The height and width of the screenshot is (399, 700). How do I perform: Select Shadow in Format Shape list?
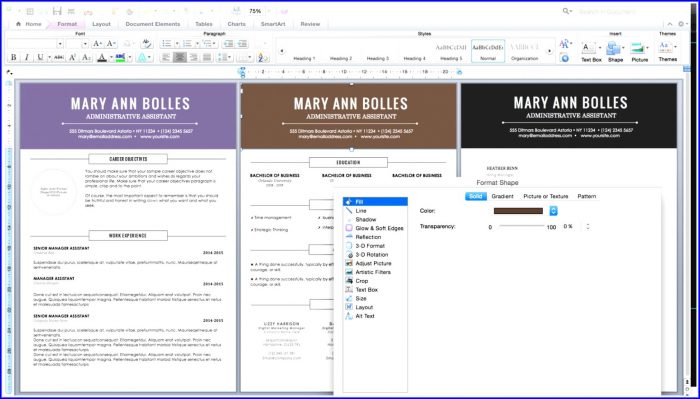pos(375,220)
